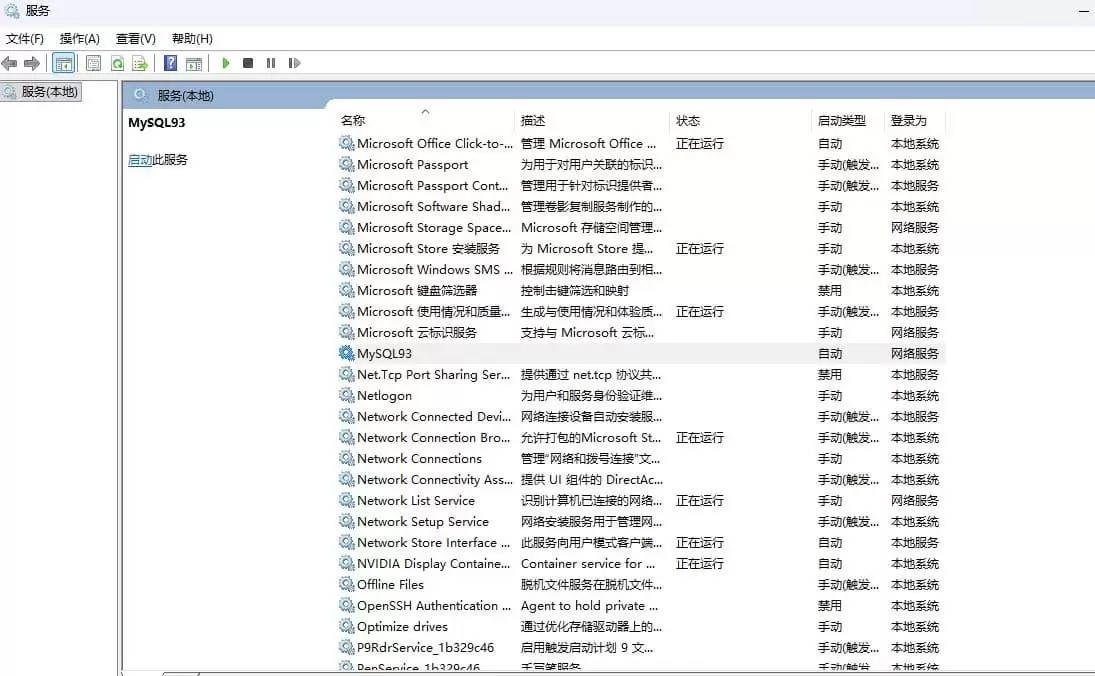The height and width of the screenshot is (676, 1095).
Task: Open the 帮助(H) menu
Action: click(192, 38)
